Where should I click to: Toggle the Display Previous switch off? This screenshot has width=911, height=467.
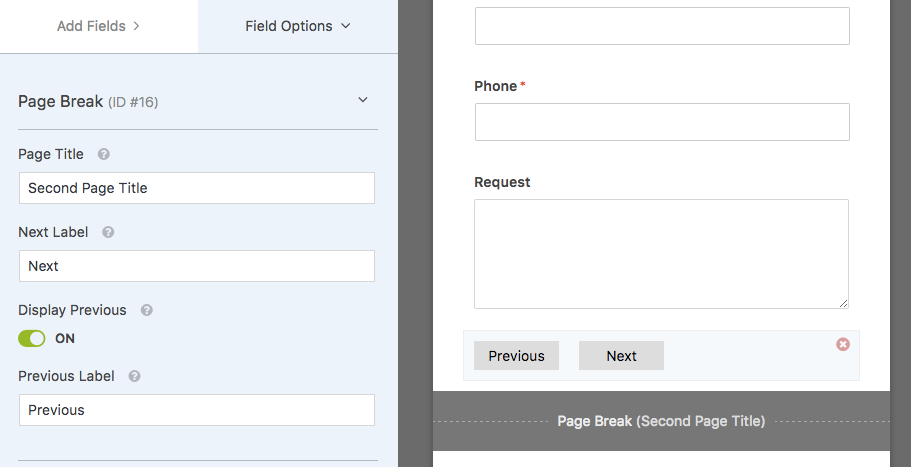tap(31, 339)
